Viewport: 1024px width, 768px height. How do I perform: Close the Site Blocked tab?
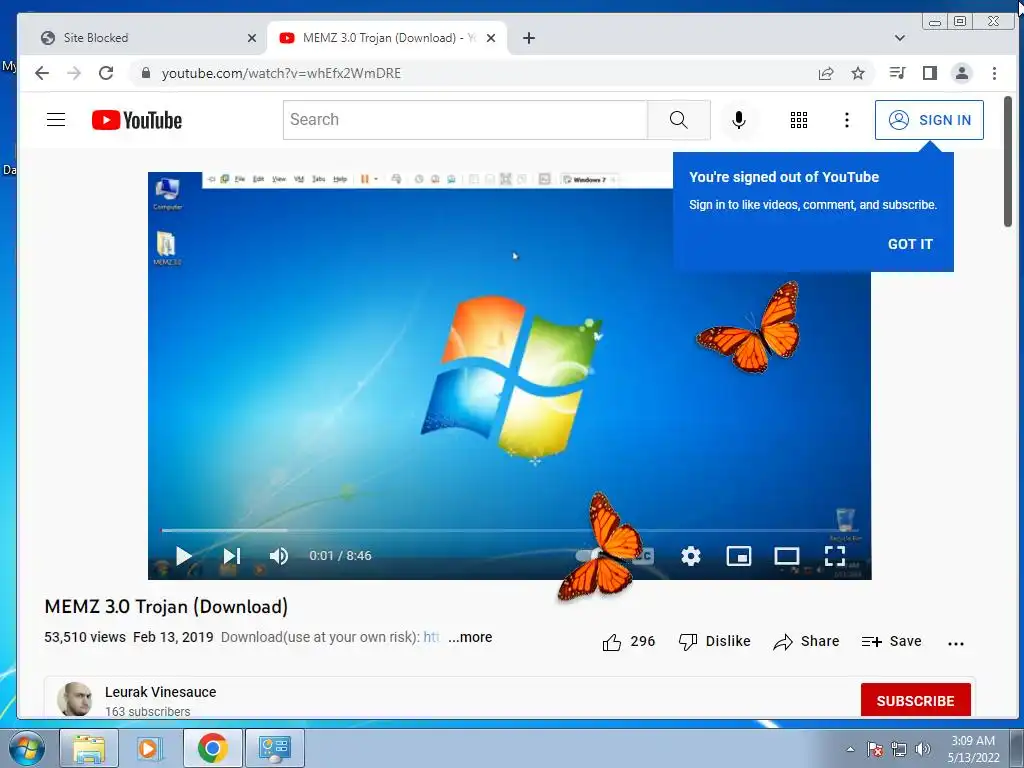pos(251,38)
